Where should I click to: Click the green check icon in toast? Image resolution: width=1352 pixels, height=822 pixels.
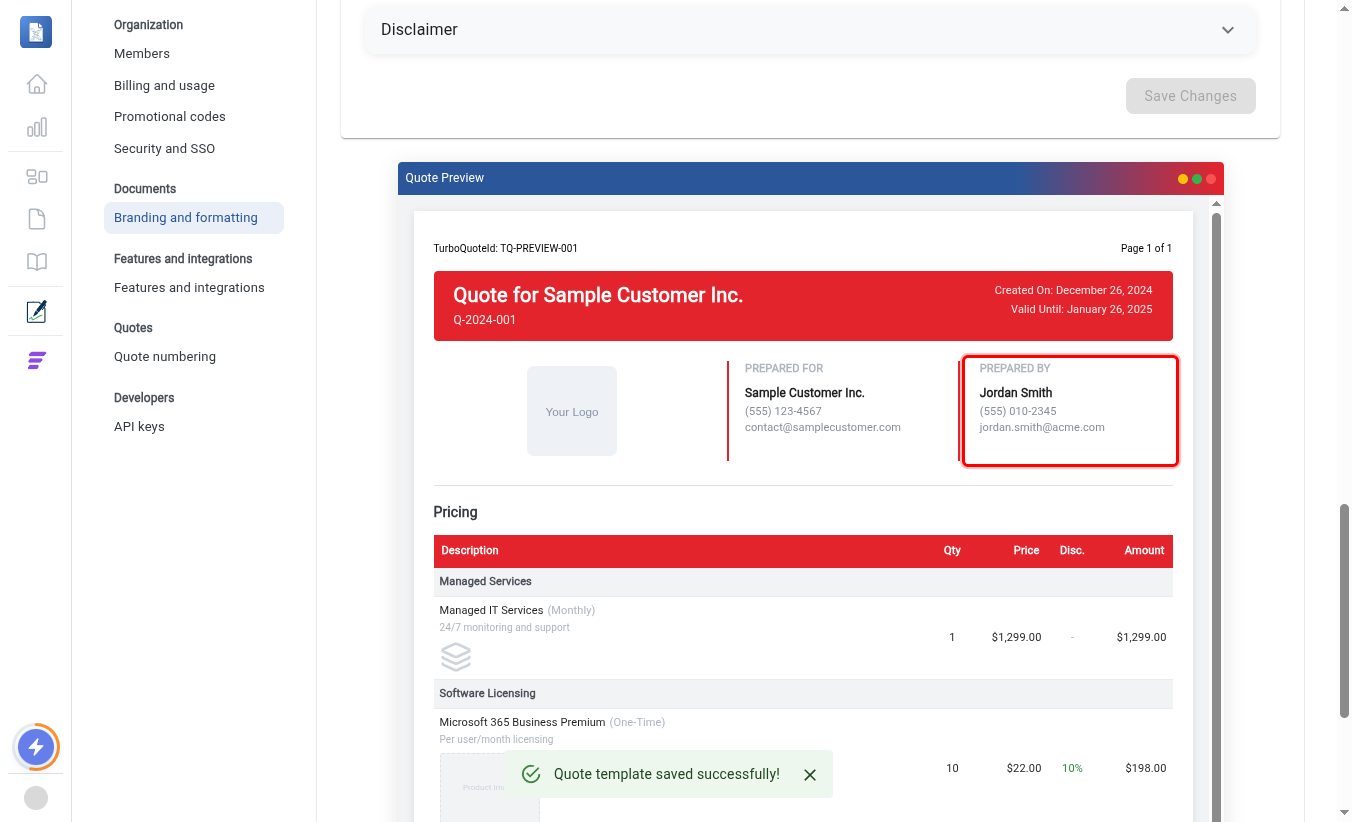pyautogui.click(x=531, y=774)
